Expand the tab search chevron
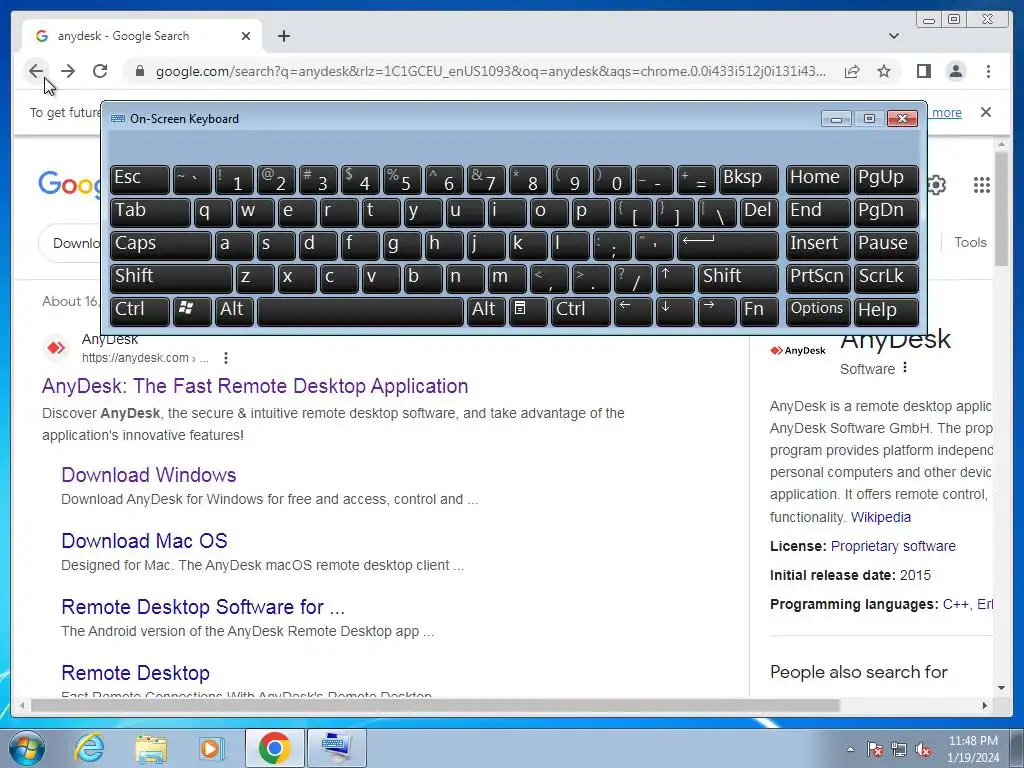This screenshot has width=1024, height=768. pyautogui.click(x=894, y=36)
